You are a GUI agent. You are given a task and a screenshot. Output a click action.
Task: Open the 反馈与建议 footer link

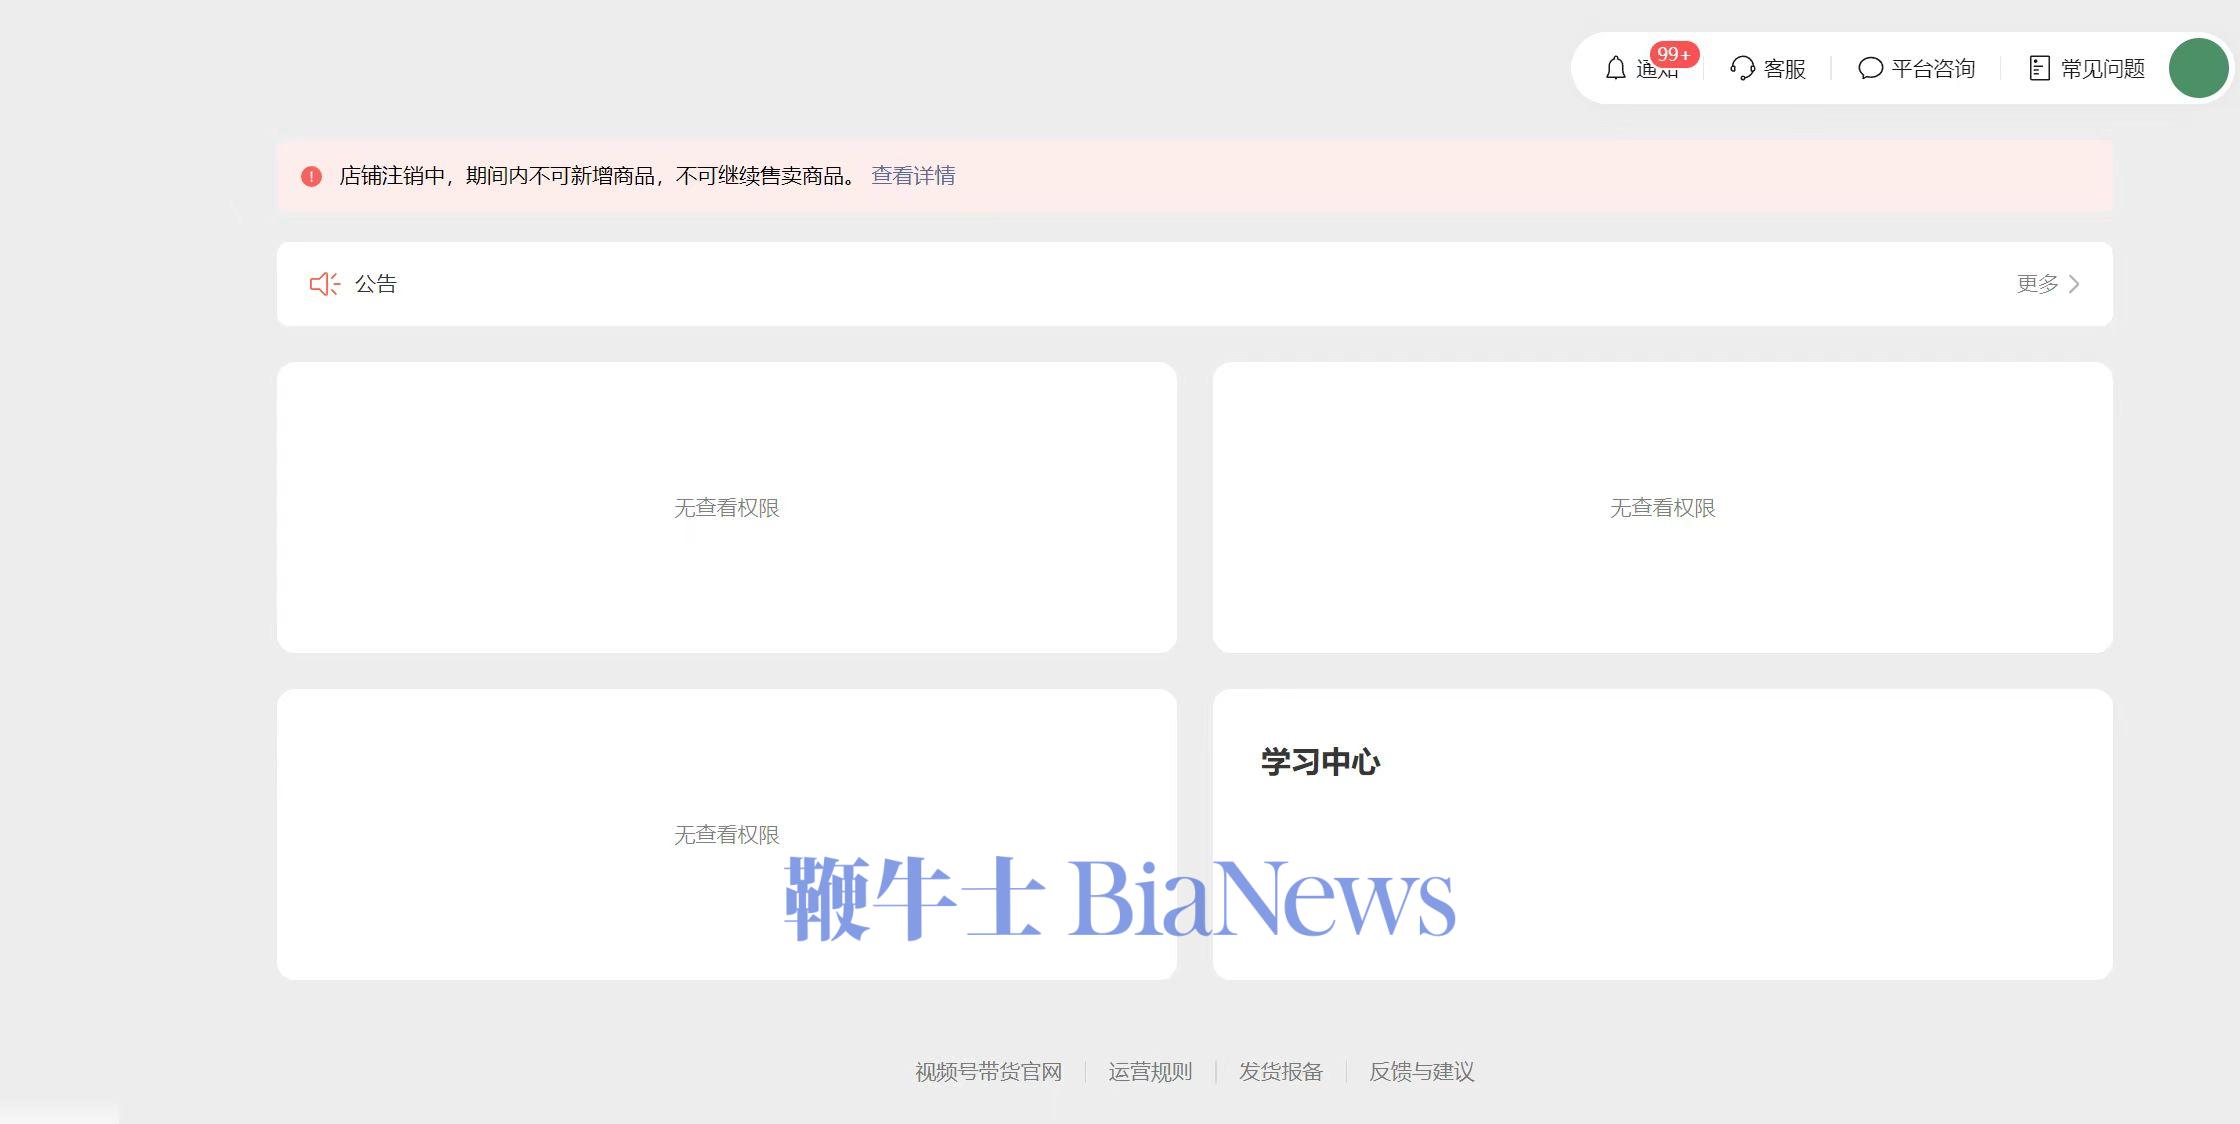tap(1421, 1072)
